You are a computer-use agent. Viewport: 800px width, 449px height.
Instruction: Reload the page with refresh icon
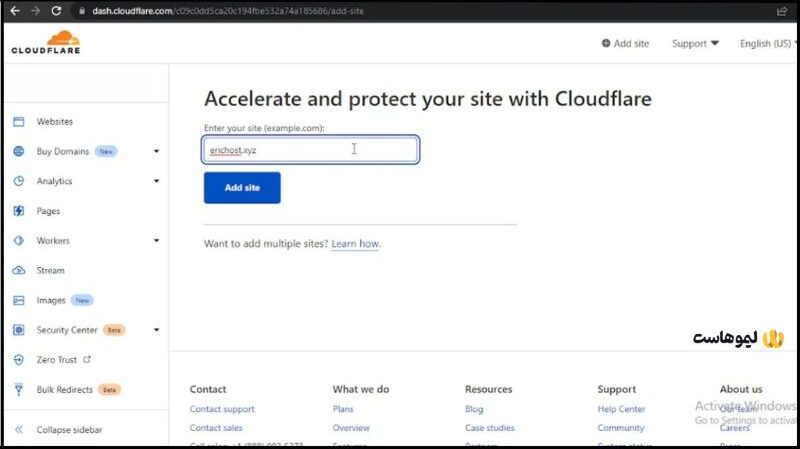click(x=56, y=11)
